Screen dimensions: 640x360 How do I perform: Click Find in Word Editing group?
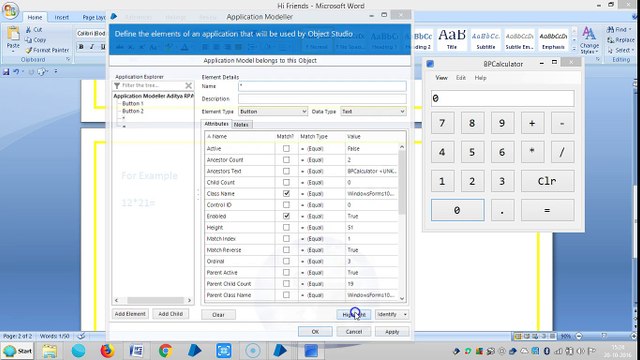tap(618, 29)
